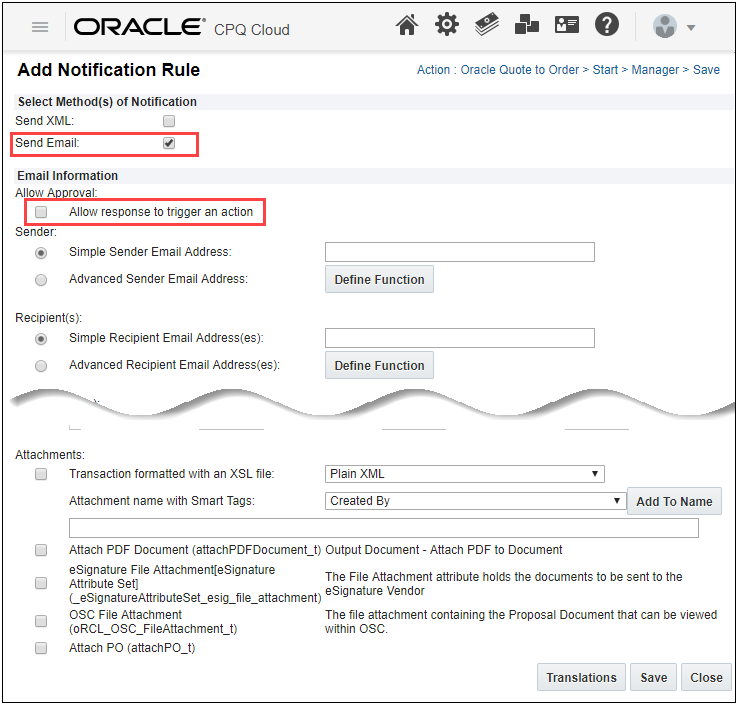738x705 pixels.
Task: Click the Simple Sender Email Address field
Action: pos(460,252)
